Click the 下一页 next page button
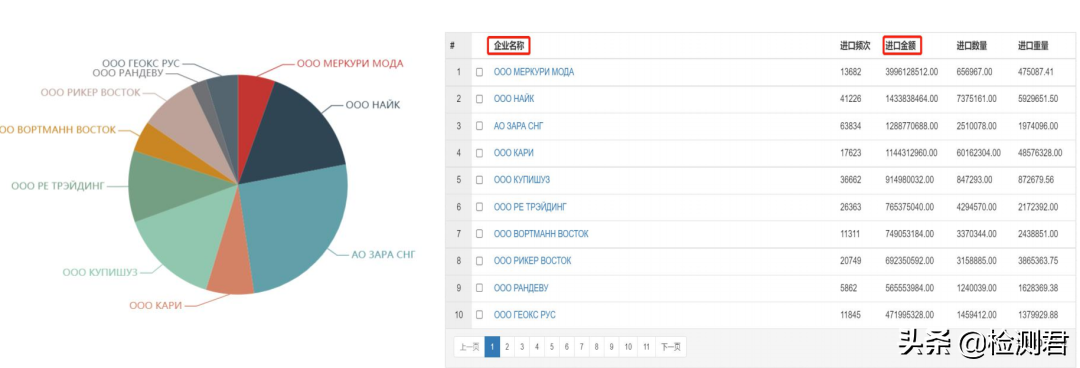The height and width of the screenshot is (368, 1080). 670,347
